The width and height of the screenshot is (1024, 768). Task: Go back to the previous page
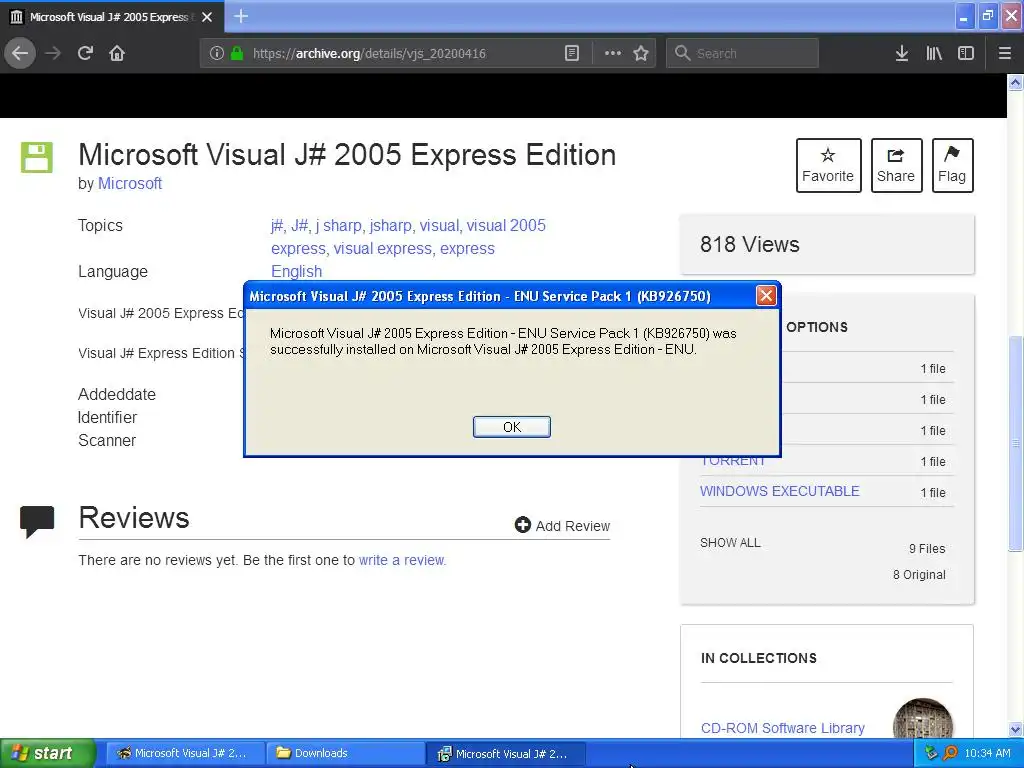[x=20, y=53]
